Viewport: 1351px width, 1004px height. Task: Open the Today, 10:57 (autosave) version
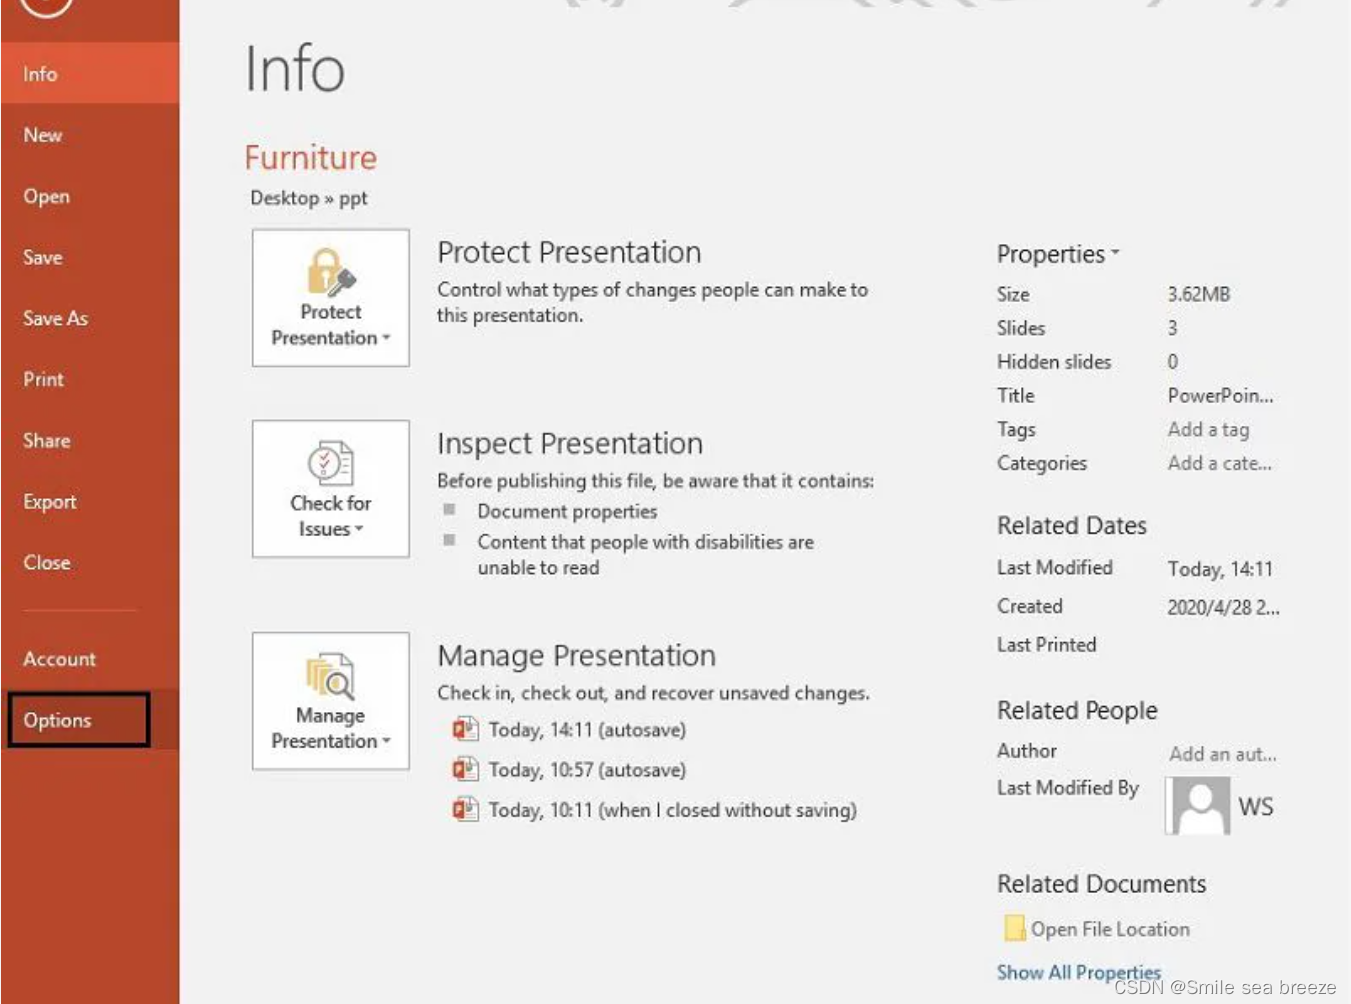coord(587,770)
